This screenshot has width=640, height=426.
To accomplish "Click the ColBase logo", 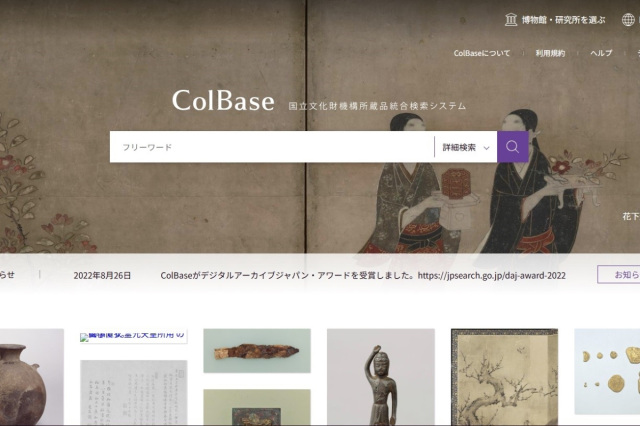I will tap(223, 100).
